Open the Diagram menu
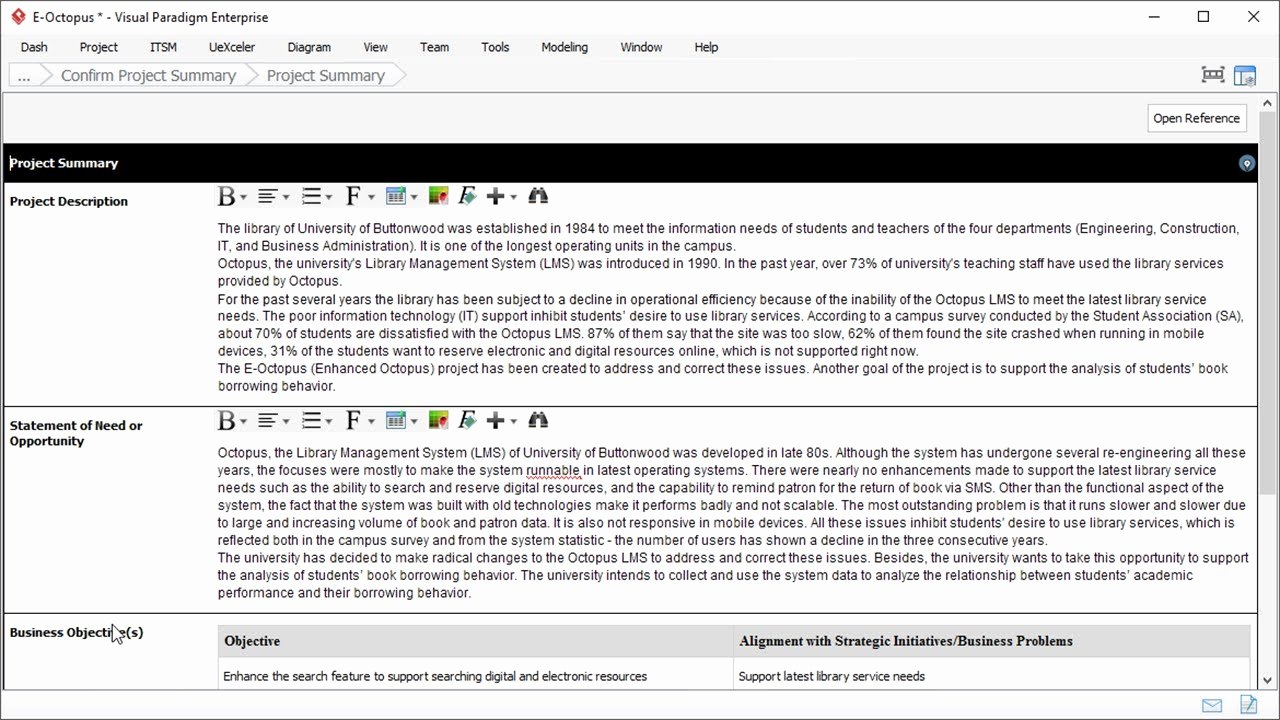The height and width of the screenshot is (720, 1280). pyautogui.click(x=309, y=47)
